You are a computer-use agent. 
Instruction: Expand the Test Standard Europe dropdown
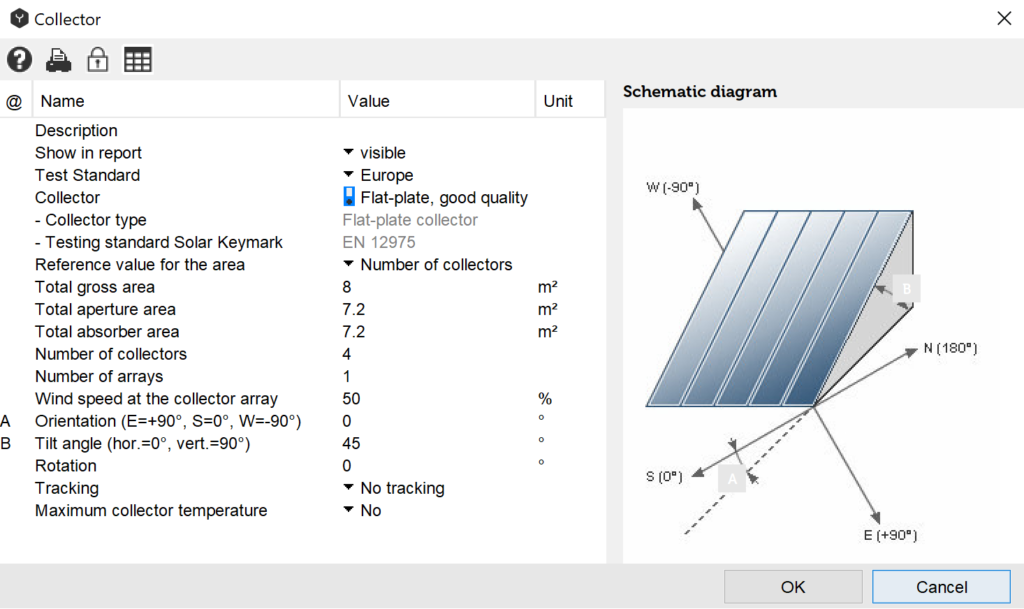click(349, 175)
